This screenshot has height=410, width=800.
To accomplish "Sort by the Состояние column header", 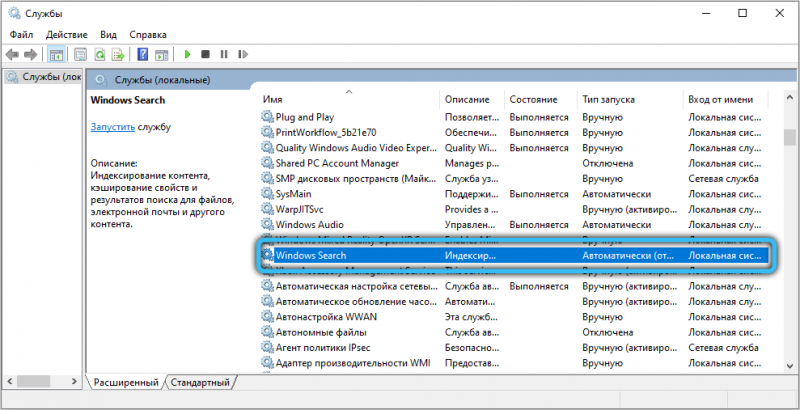I will click(x=533, y=99).
